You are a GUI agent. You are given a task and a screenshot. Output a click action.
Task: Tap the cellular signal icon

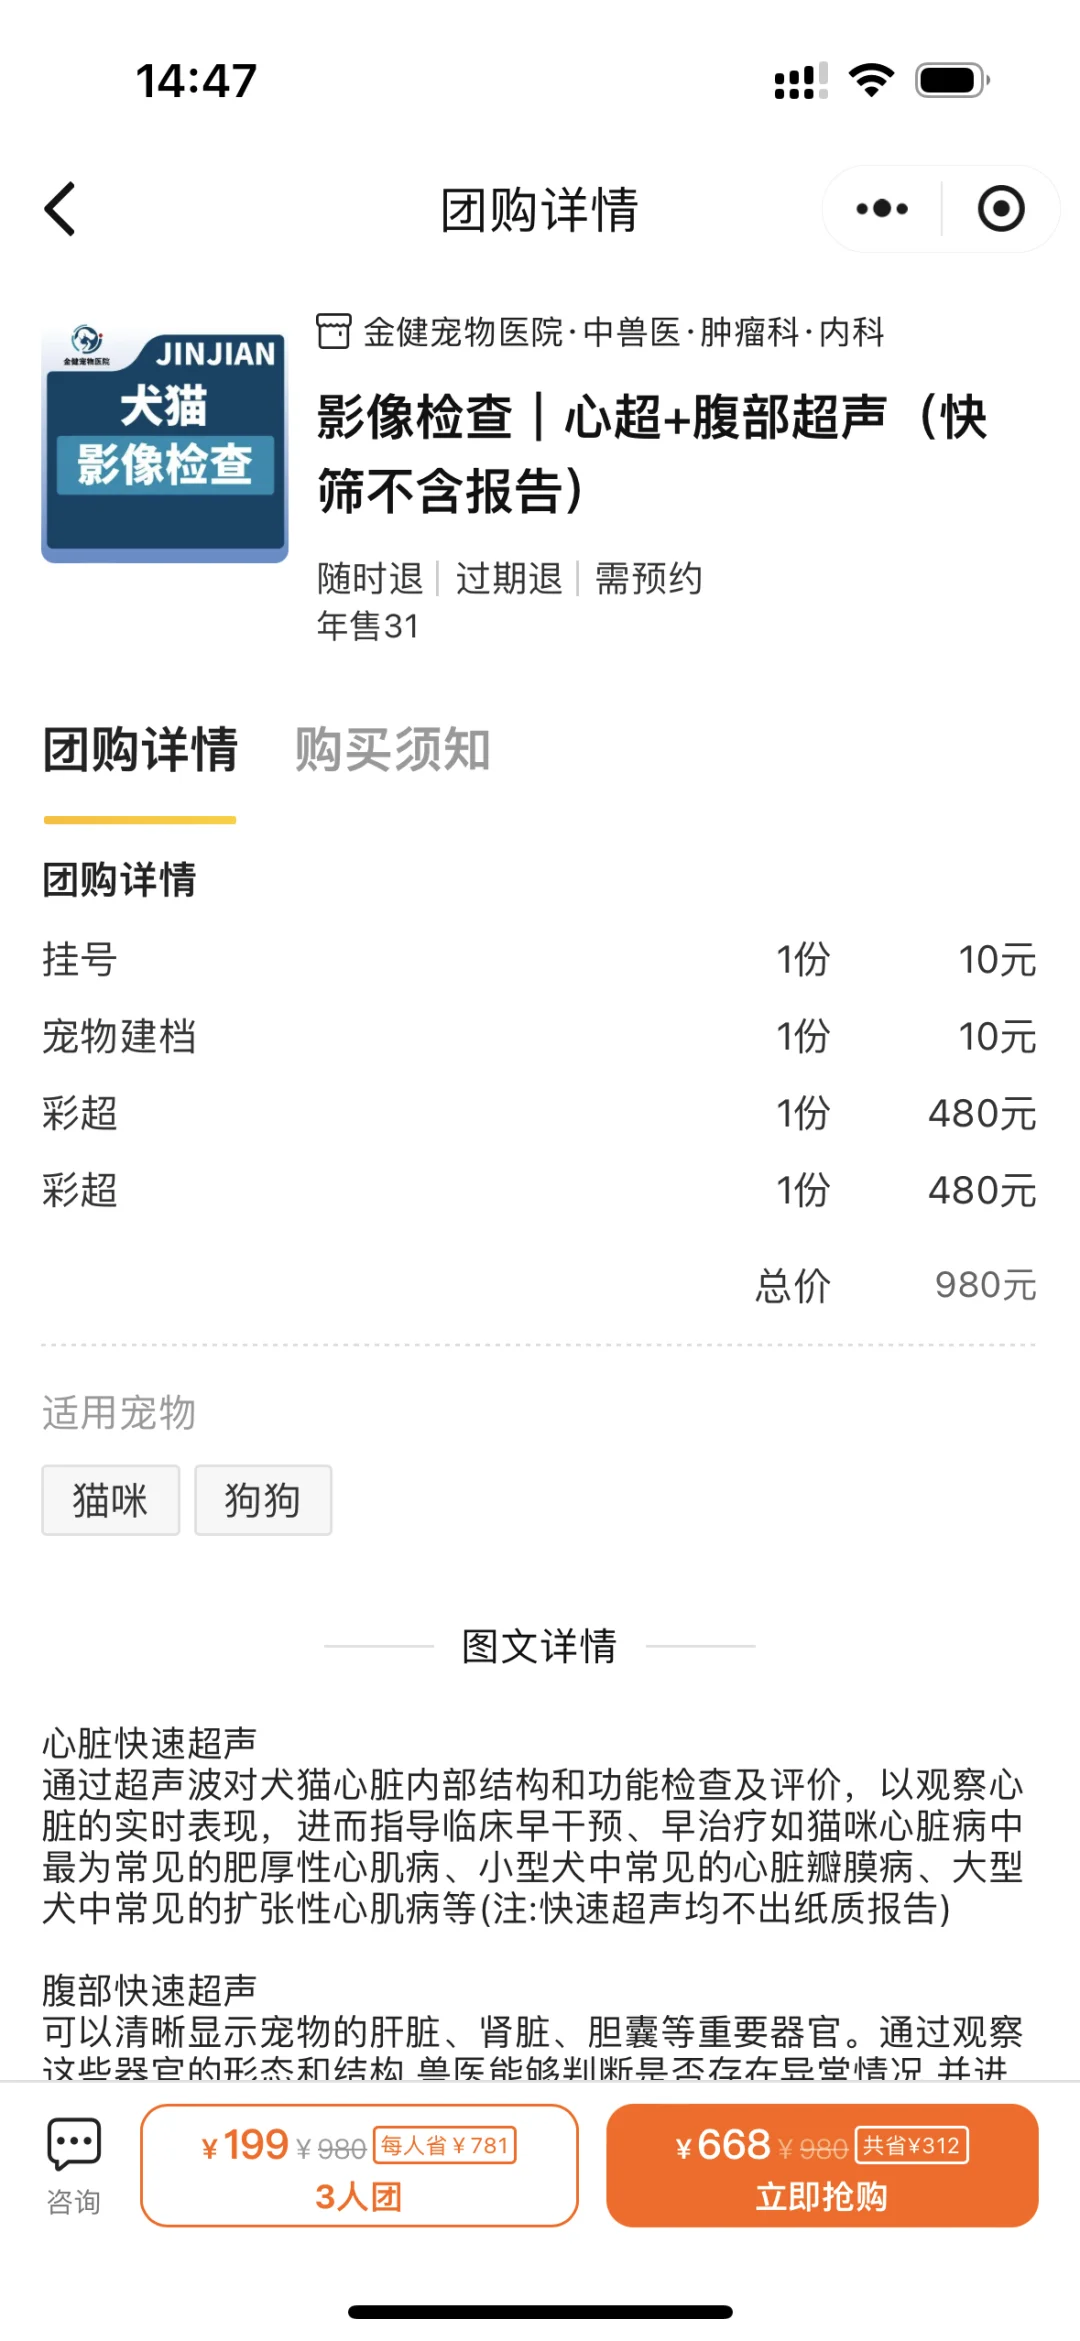coord(800,80)
